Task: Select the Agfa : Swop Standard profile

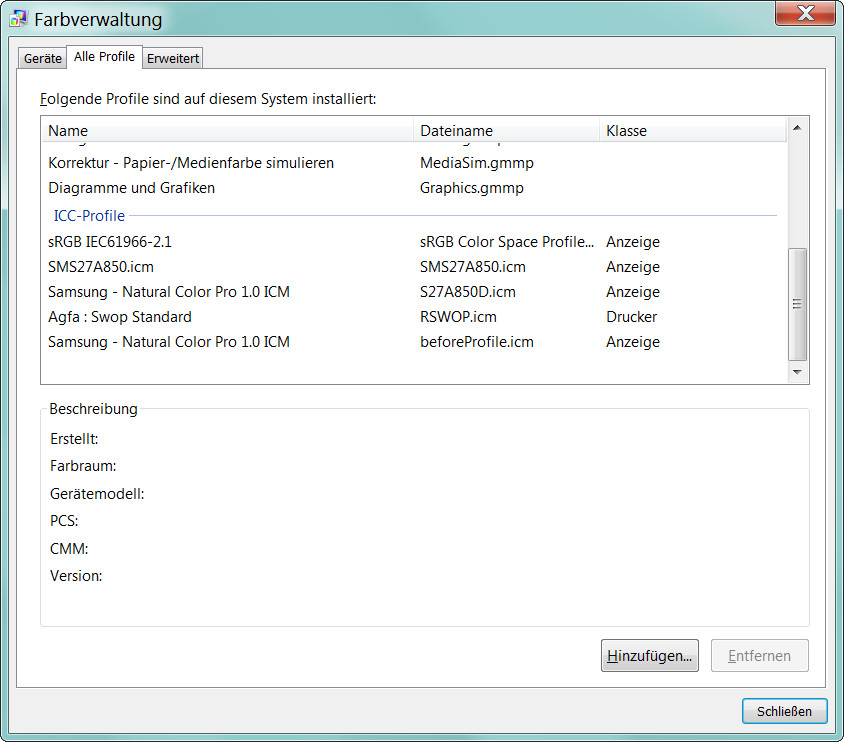Action: click(x=120, y=317)
